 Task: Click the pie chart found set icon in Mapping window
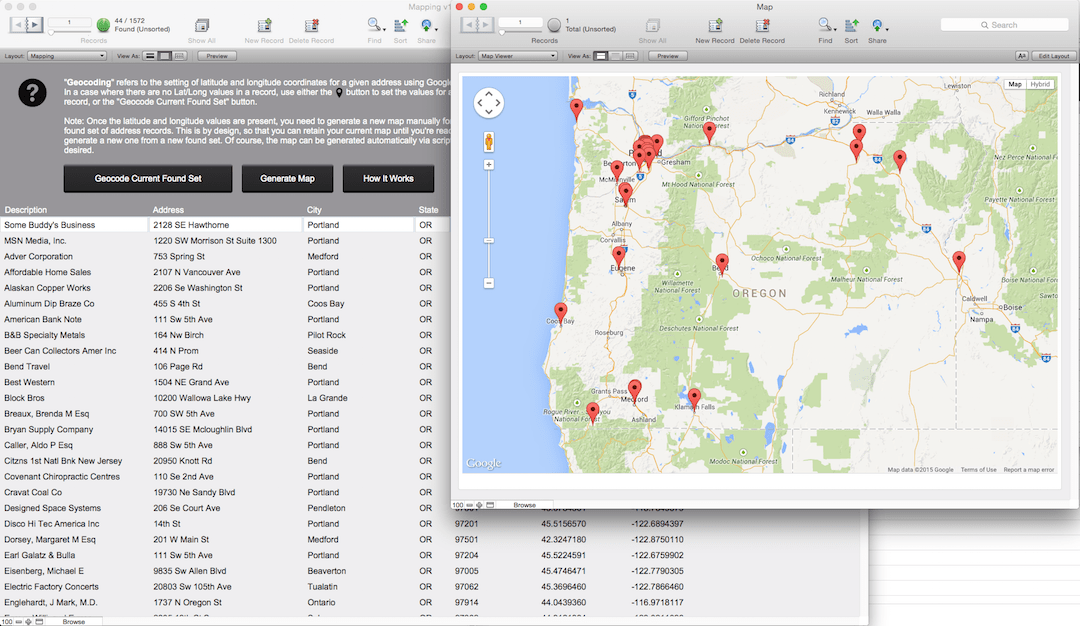click(102, 25)
